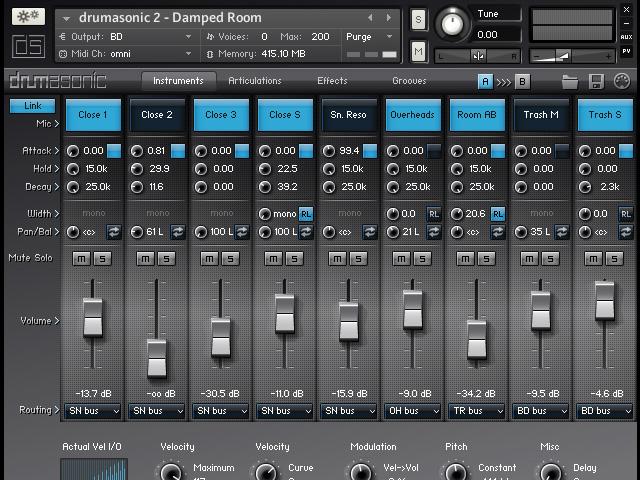Click the snowflake icon at the top left
The width and height of the screenshot is (640, 480).
[x=29, y=17]
